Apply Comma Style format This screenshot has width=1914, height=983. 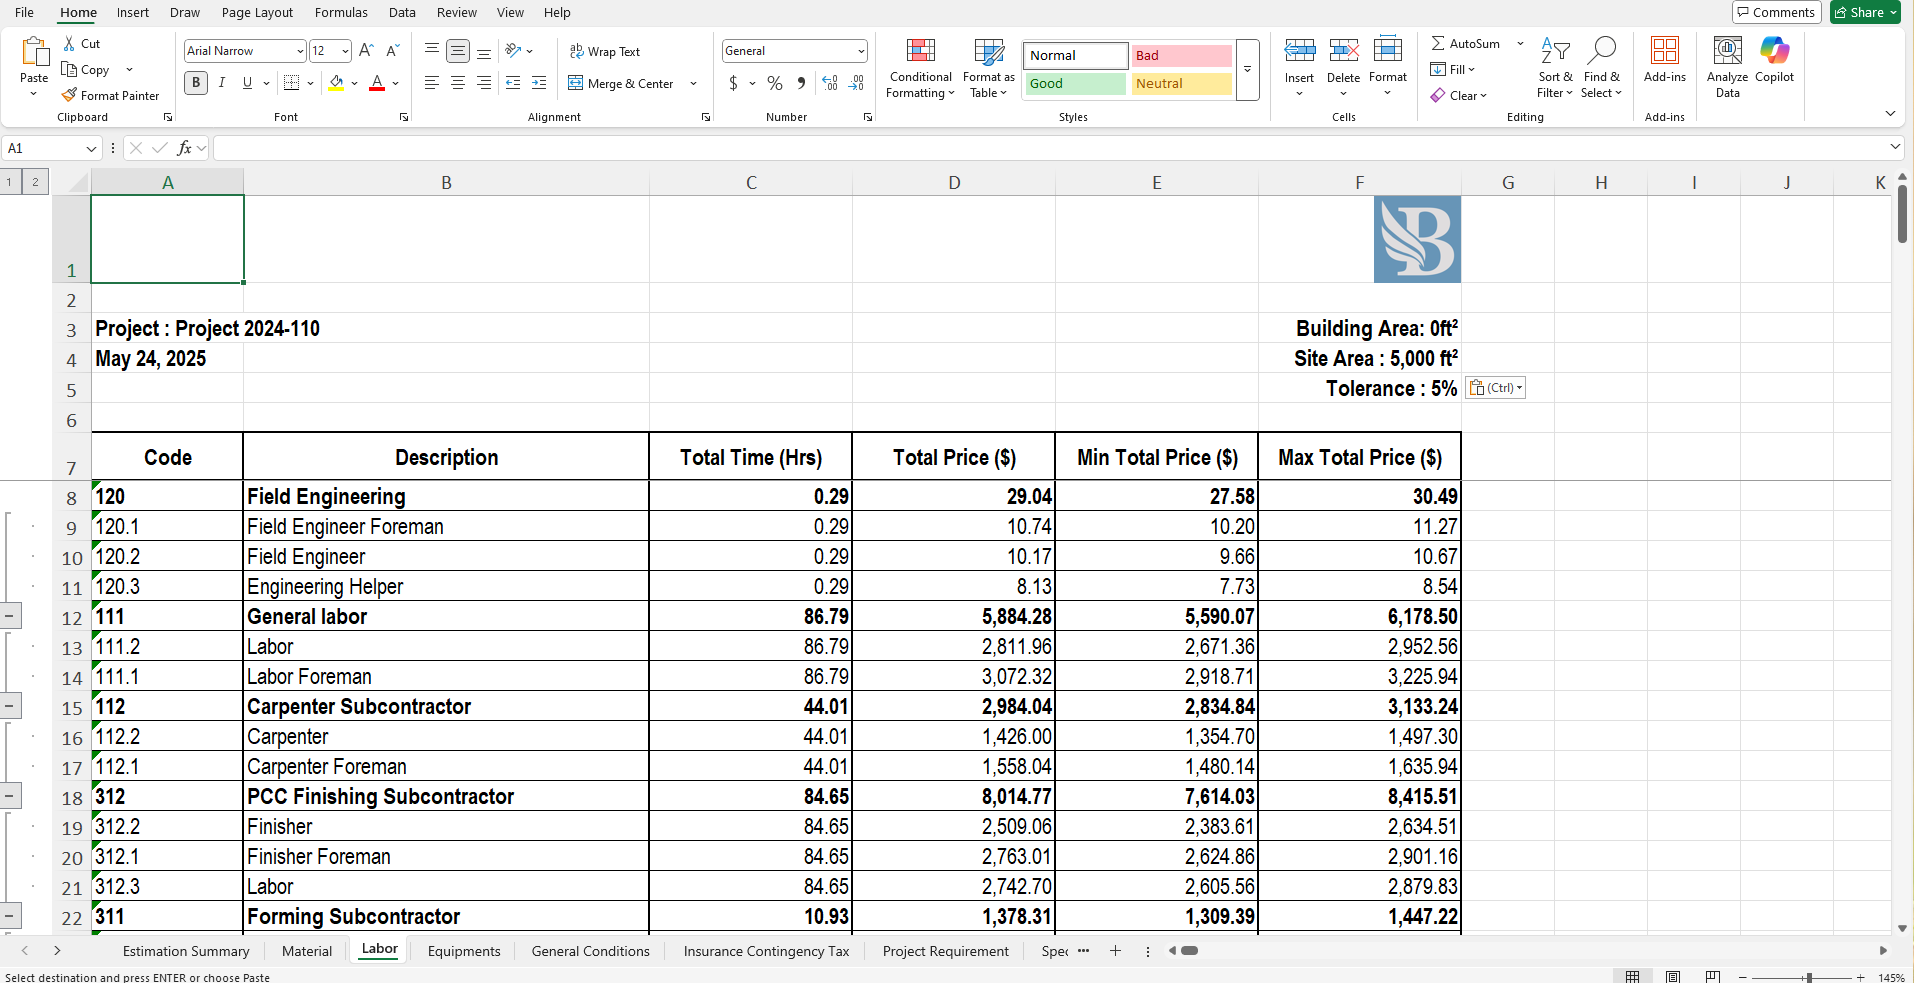[801, 83]
